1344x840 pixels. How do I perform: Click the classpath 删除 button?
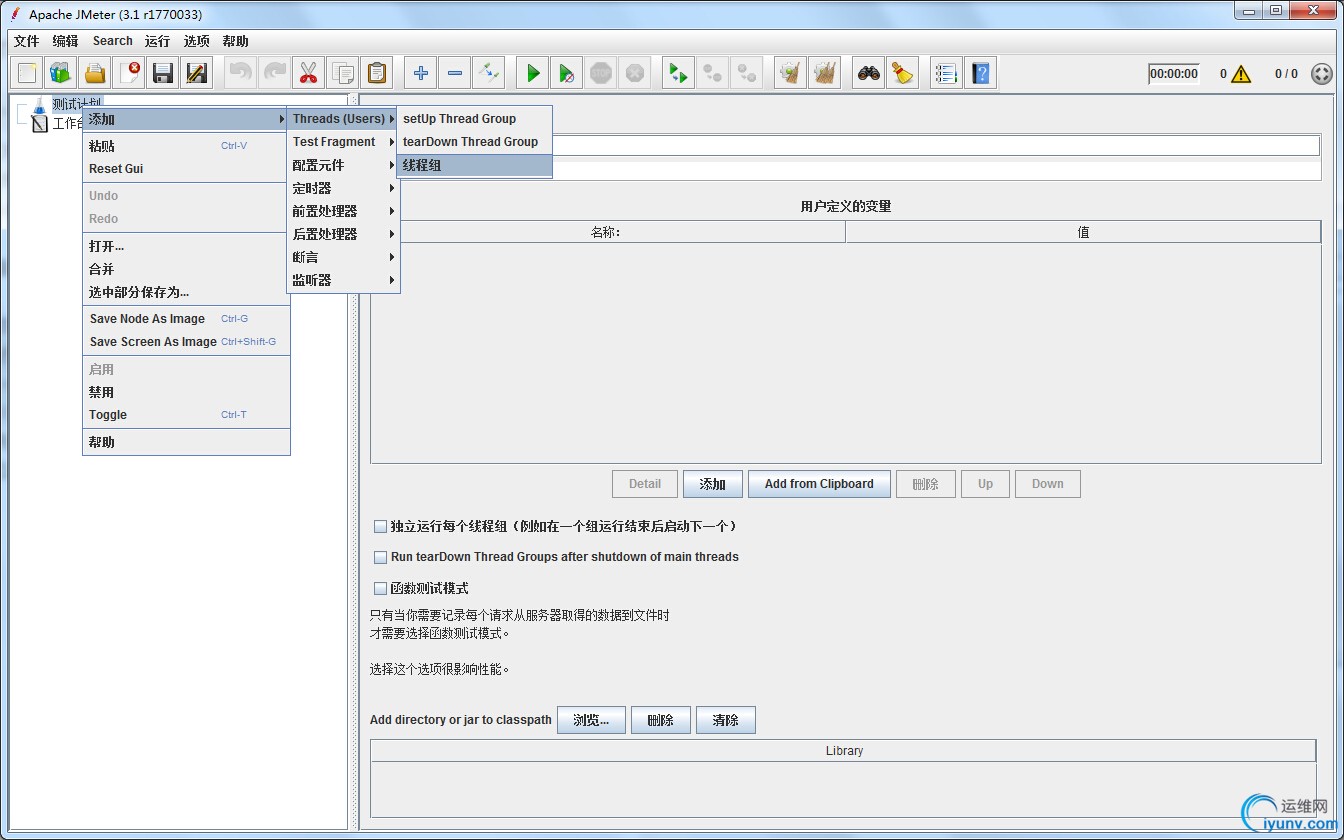(x=661, y=720)
